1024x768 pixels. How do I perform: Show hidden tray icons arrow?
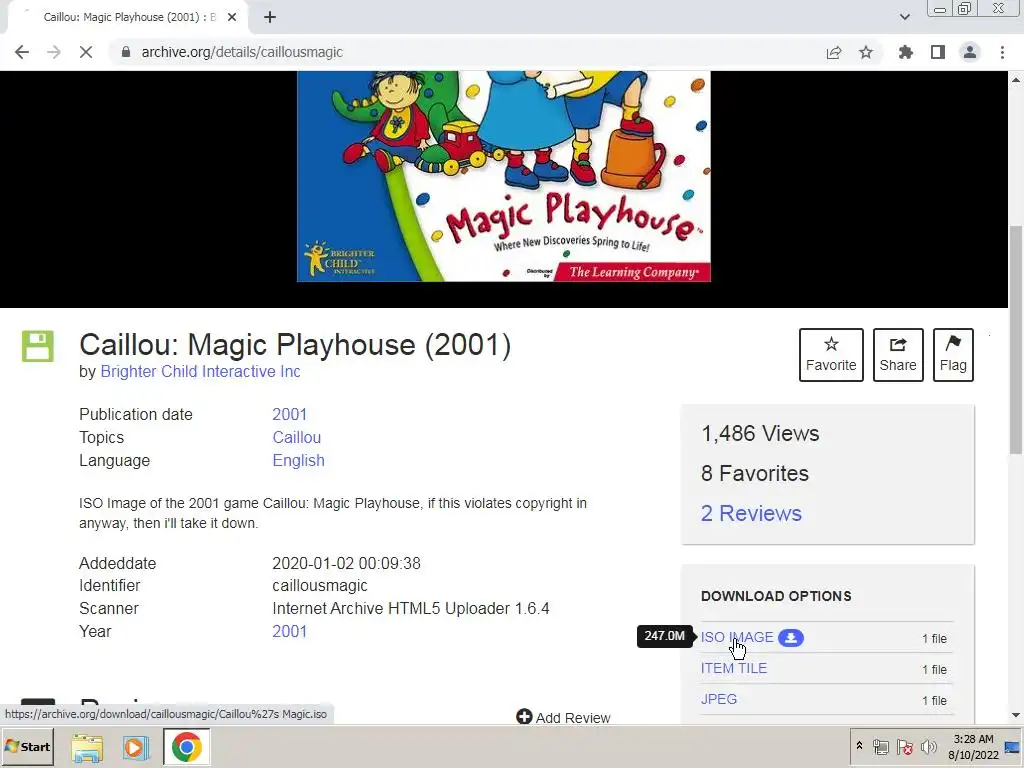859,746
